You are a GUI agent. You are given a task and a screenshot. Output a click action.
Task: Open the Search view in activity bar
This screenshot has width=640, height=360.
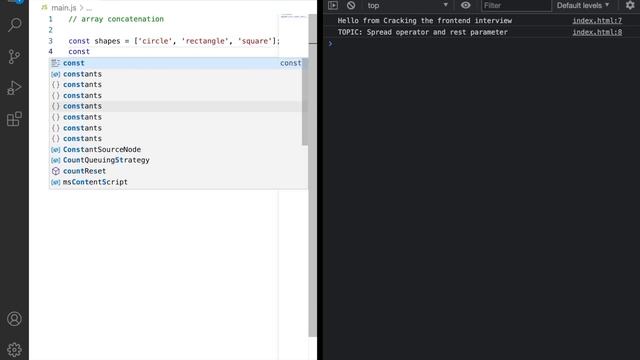point(14,25)
